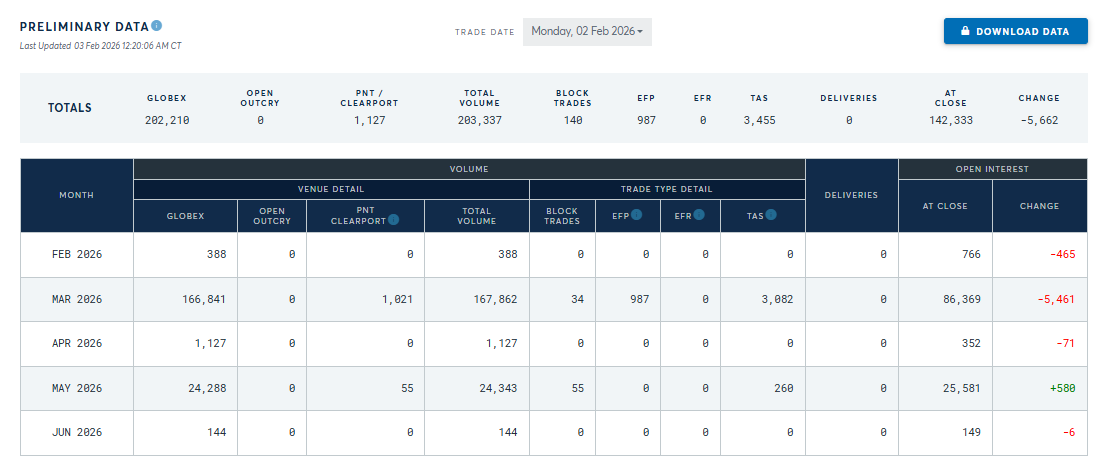Click MAR 2026 total volume 167,862
1110x456 pixels.
coord(495,300)
